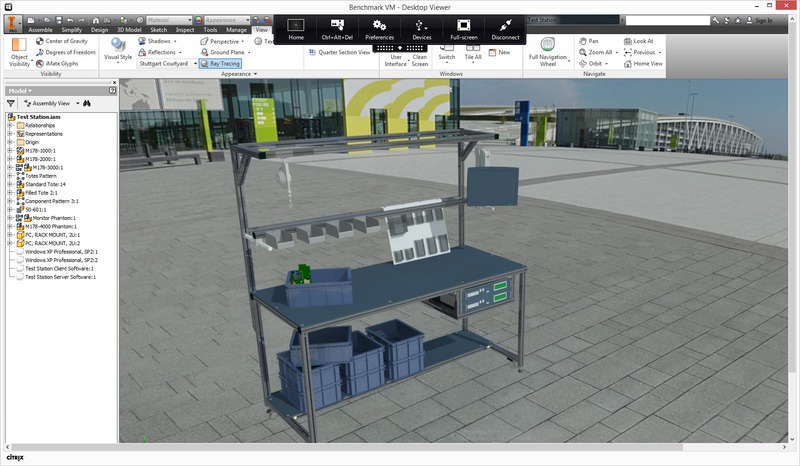
Task: Open the Assembly View dropdown
Action: pyautogui.click(x=51, y=103)
